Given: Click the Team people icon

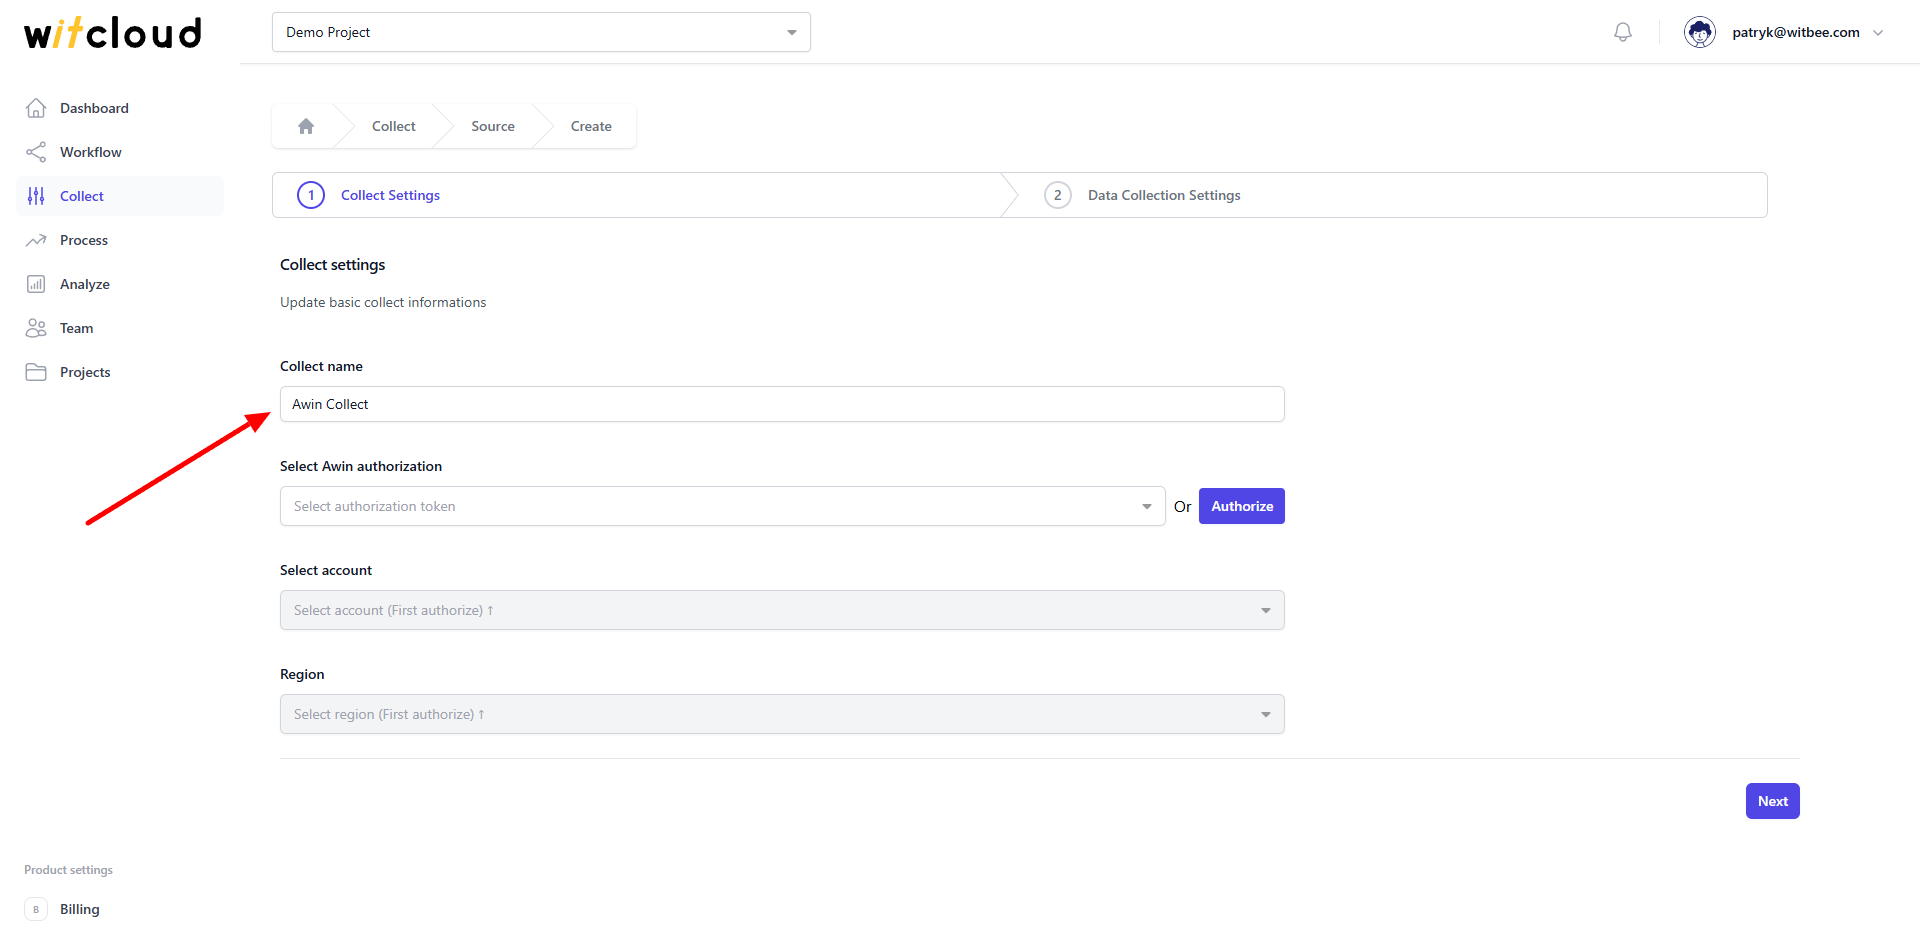Looking at the screenshot, I should 36,328.
